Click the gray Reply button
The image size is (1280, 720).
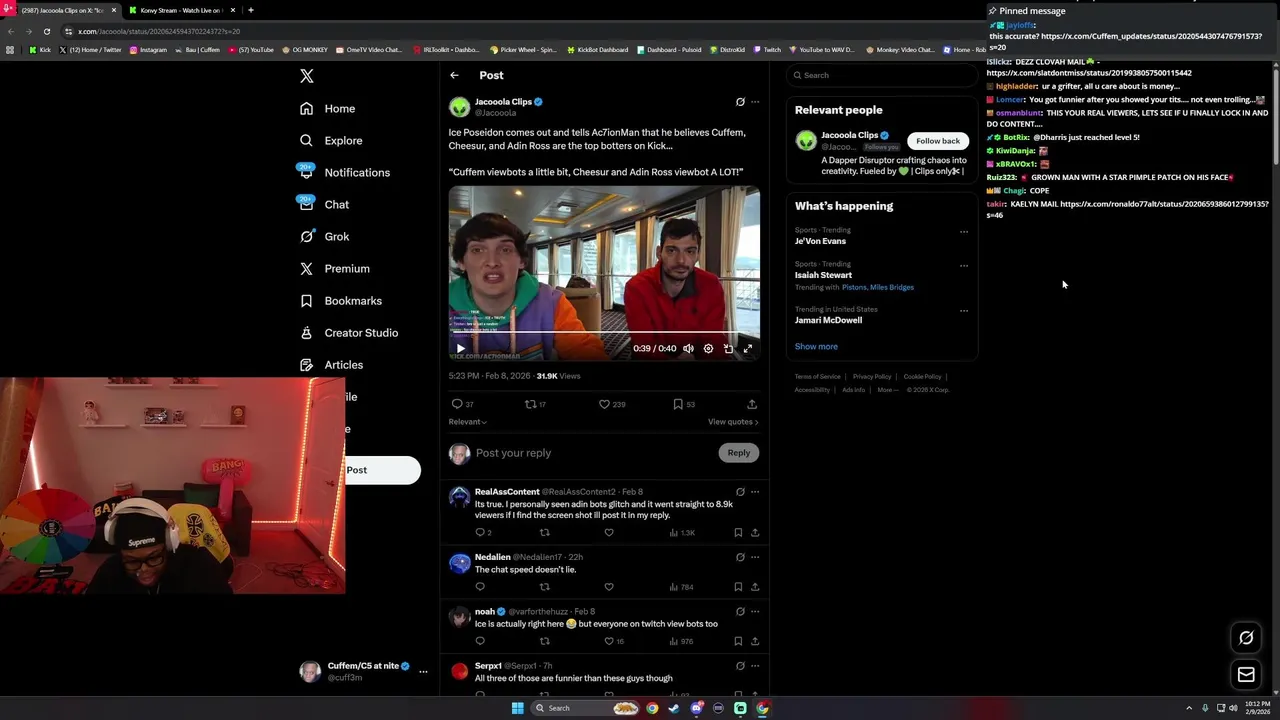[738, 453]
